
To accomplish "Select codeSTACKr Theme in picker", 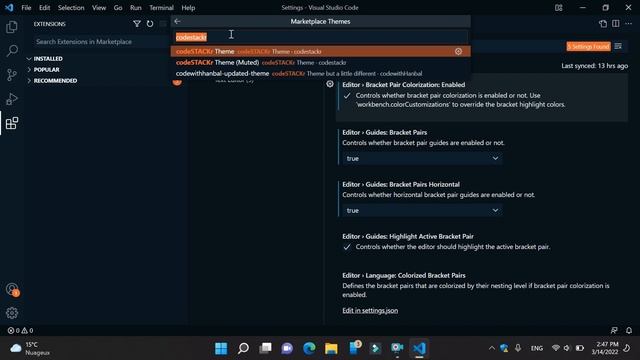I will click(x=320, y=51).
